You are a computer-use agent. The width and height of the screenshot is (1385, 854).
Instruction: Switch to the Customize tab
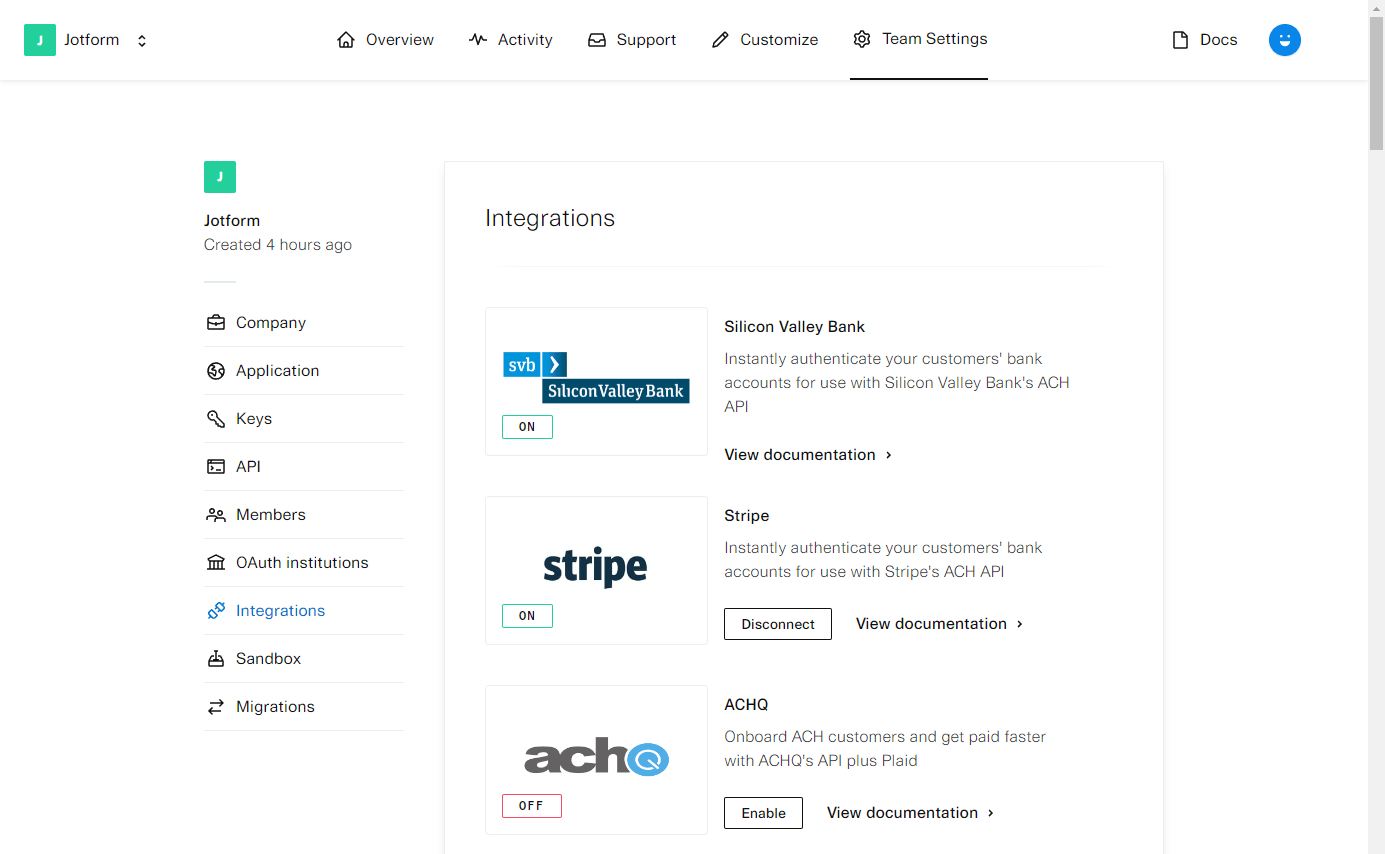[x=764, y=40]
